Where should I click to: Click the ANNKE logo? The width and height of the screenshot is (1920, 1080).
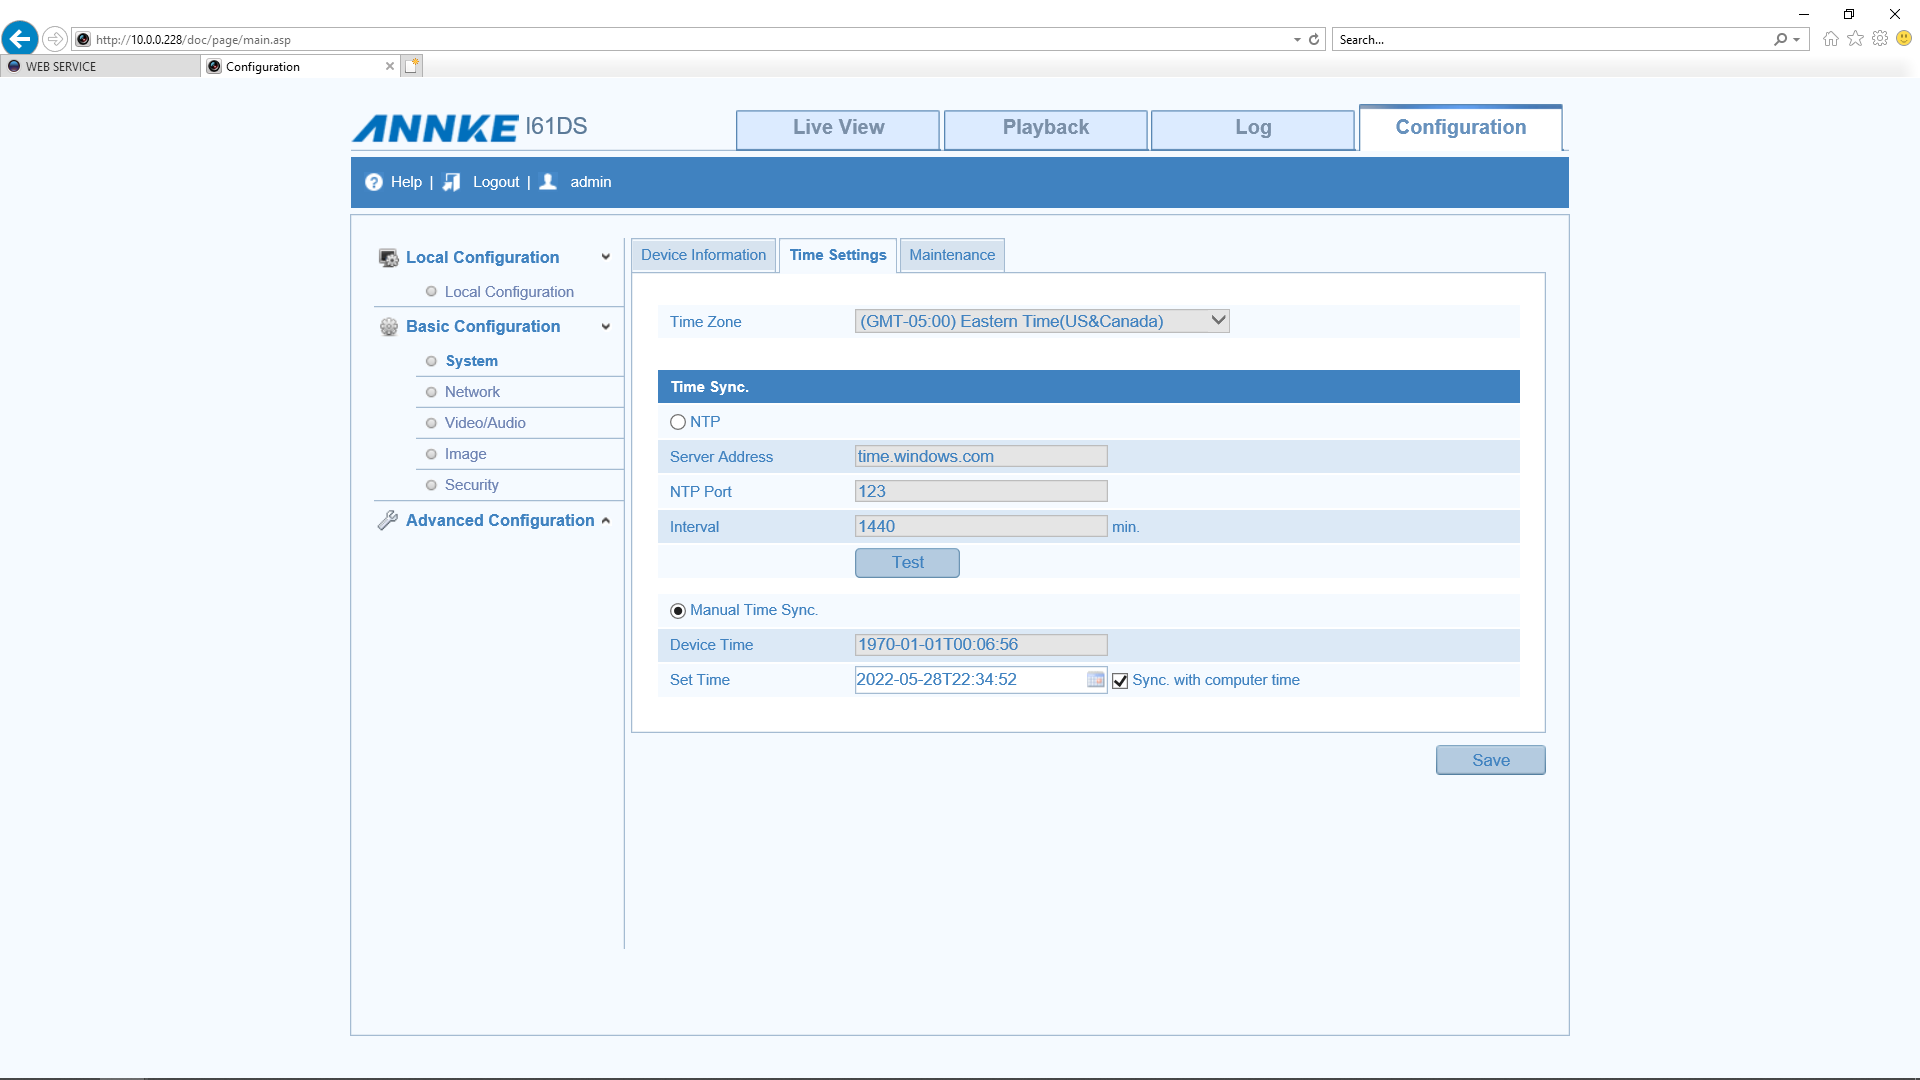[435, 128]
